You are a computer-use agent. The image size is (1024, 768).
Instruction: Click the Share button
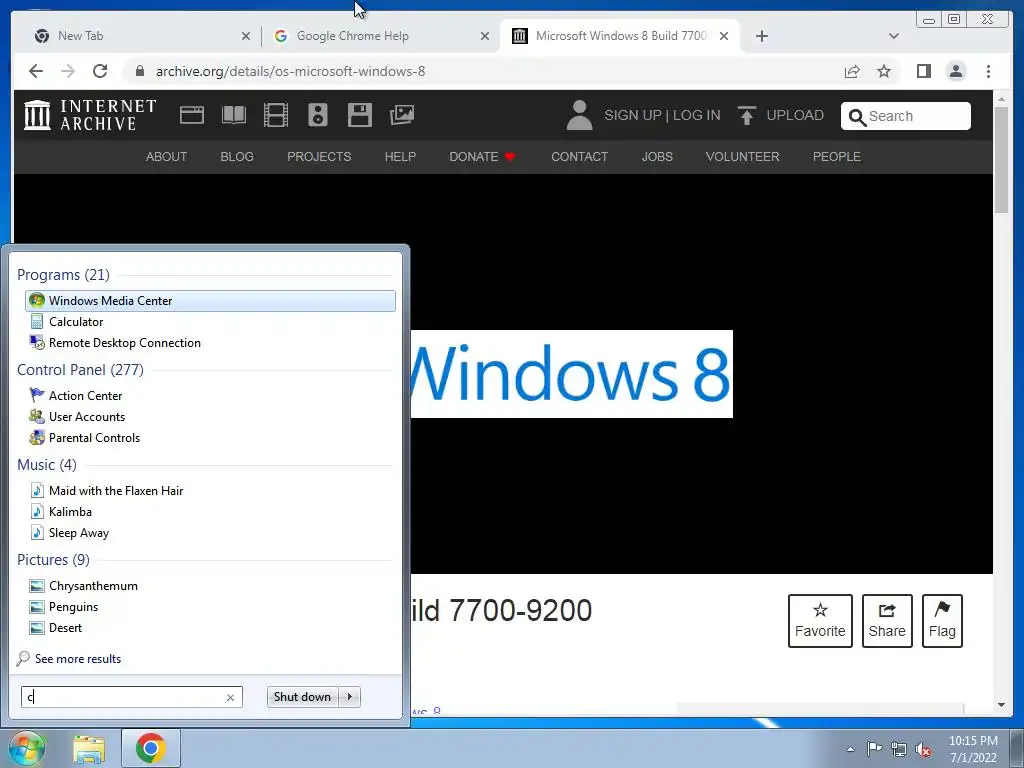[x=887, y=621]
